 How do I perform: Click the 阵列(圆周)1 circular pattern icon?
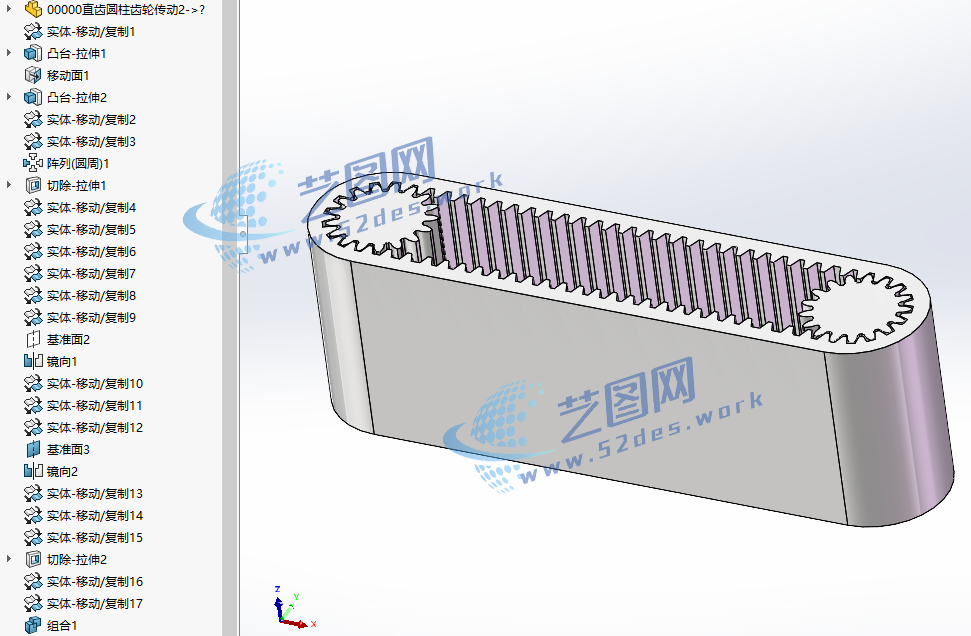(33, 163)
